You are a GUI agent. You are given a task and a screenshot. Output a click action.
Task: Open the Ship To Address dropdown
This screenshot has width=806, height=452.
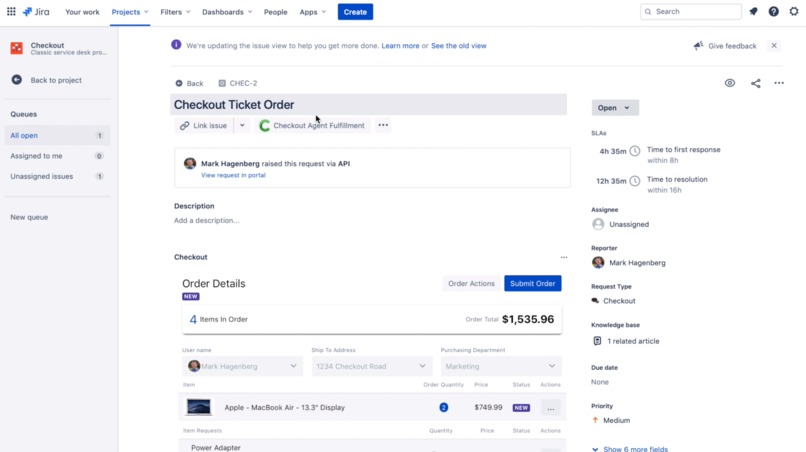(372, 366)
